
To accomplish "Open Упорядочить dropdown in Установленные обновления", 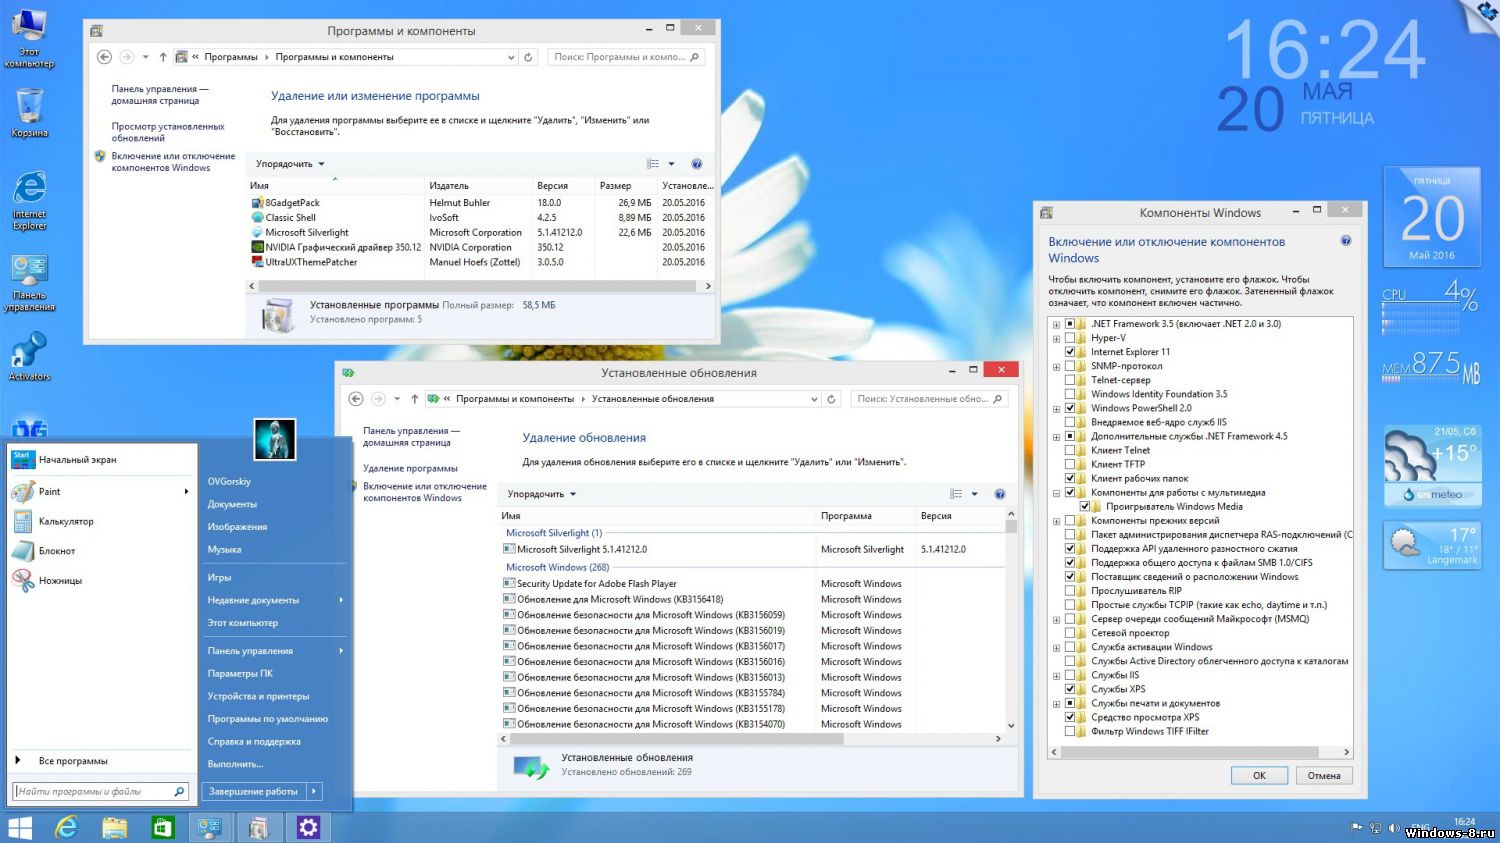I will click(x=541, y=494).
